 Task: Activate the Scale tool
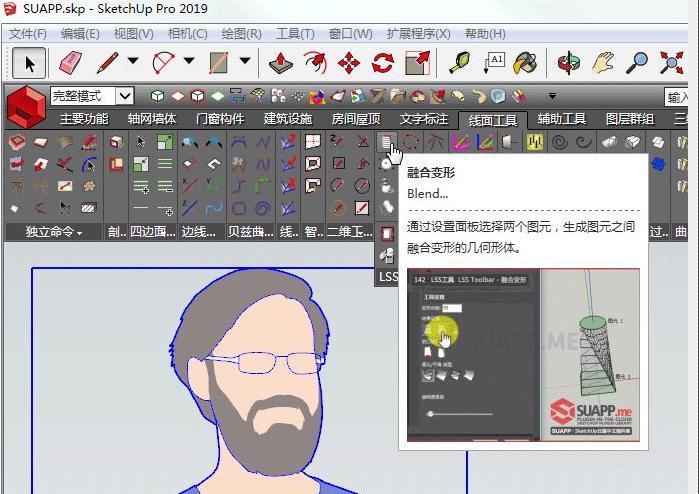pos(417,63)
